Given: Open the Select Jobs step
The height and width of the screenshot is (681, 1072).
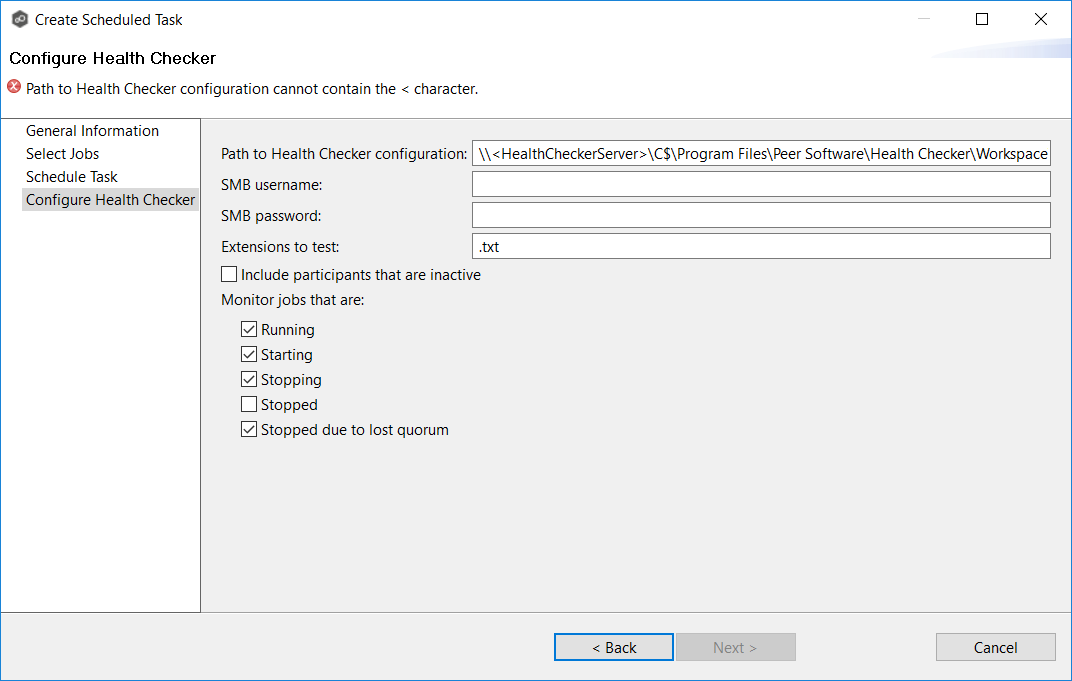Looking at the screenshot, I should [x=62, y=153].
